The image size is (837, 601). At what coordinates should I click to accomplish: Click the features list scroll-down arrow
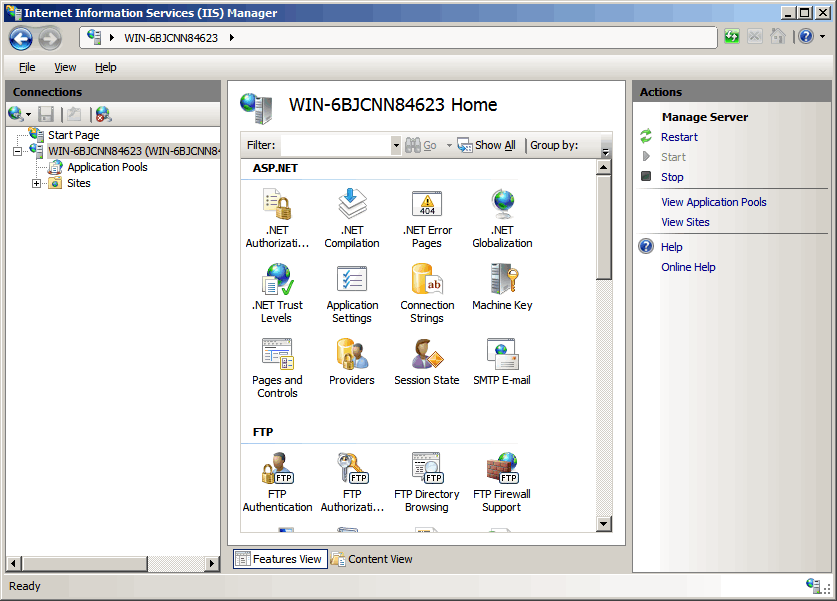pyautogui.click(x=604, y=523)
